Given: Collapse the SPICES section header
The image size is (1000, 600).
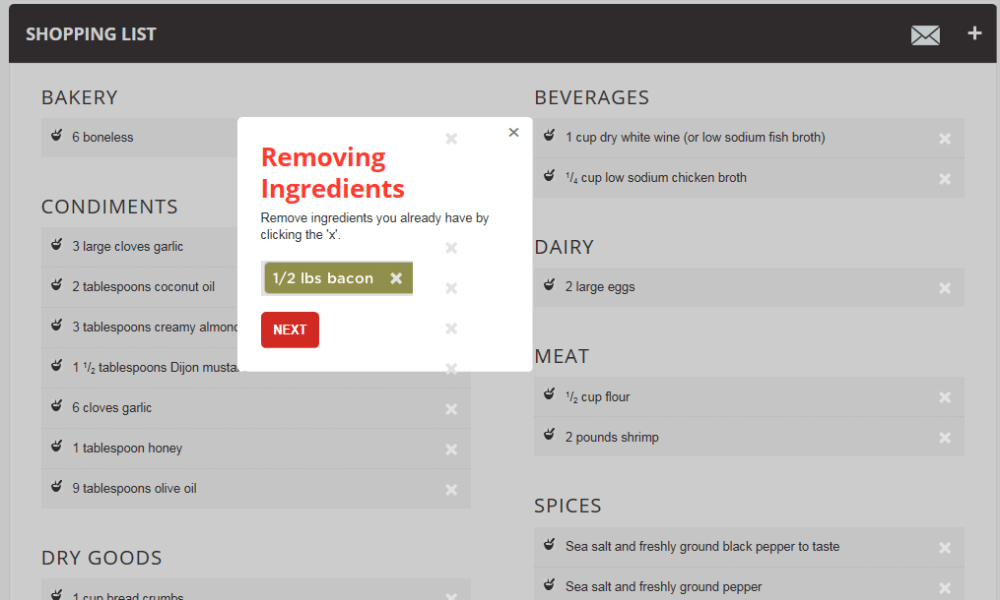Looking at the screenshot, I should pos(568,506).
